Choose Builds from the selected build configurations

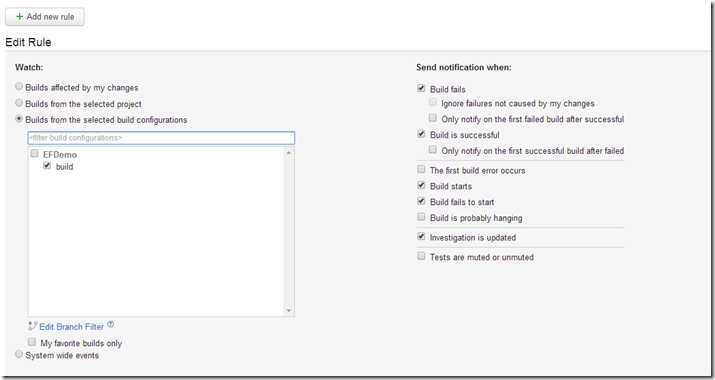[x=19, y=119]
